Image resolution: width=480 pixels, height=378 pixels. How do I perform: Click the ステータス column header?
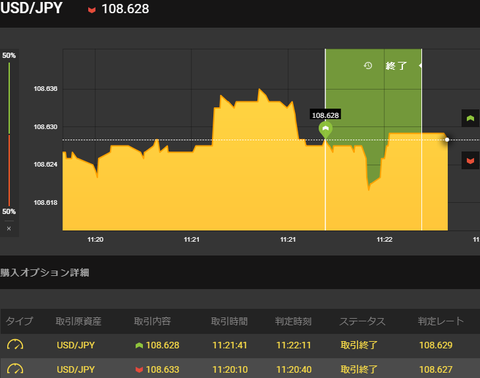(x=362, y=321)
